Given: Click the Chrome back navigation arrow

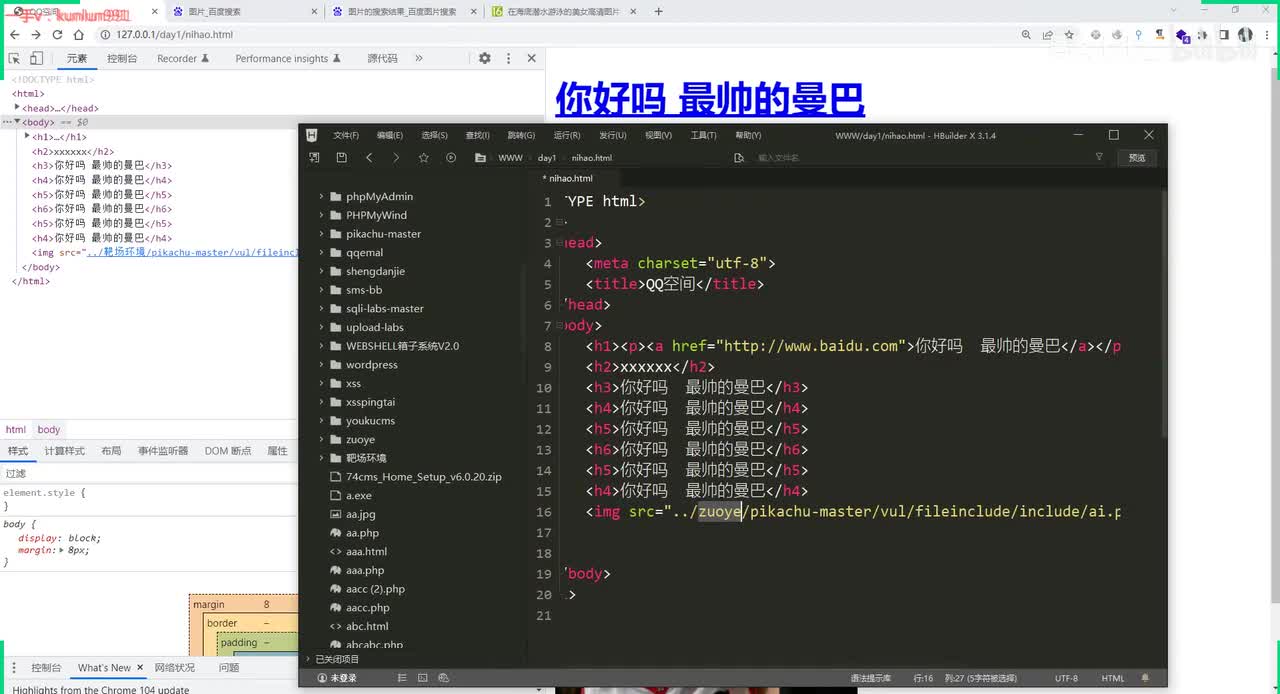Looking at the screenshot, I should pyautogui.click(x=14, y=34).
